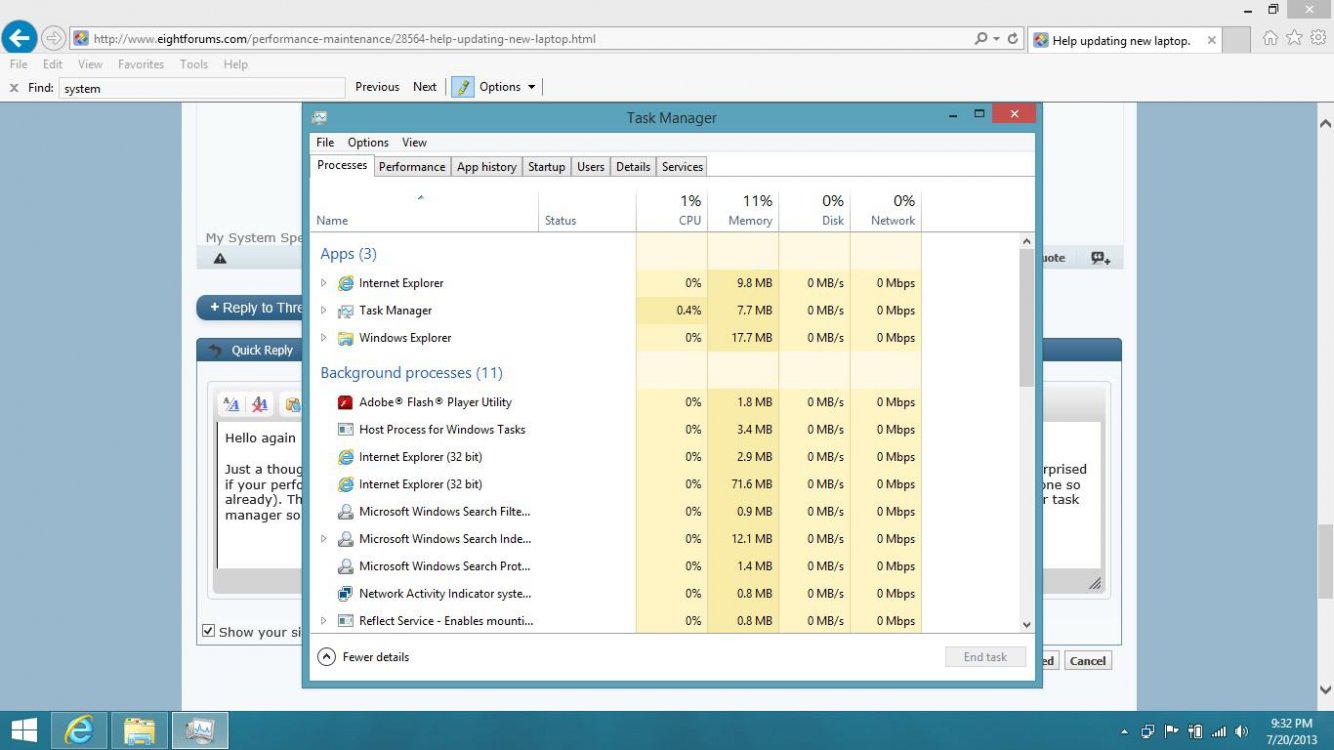
Task: Expand the Reflect Service process group
Action: coord(324,621)
